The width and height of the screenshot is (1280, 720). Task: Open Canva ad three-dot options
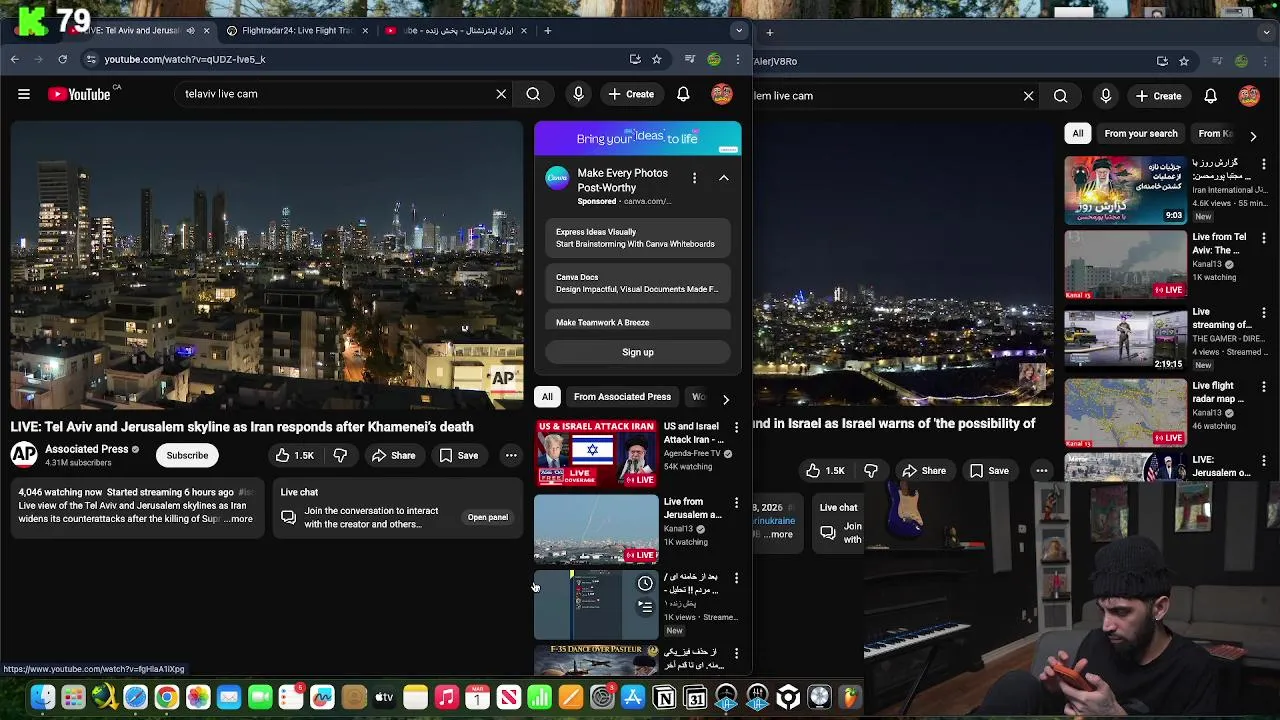point(694,178)
